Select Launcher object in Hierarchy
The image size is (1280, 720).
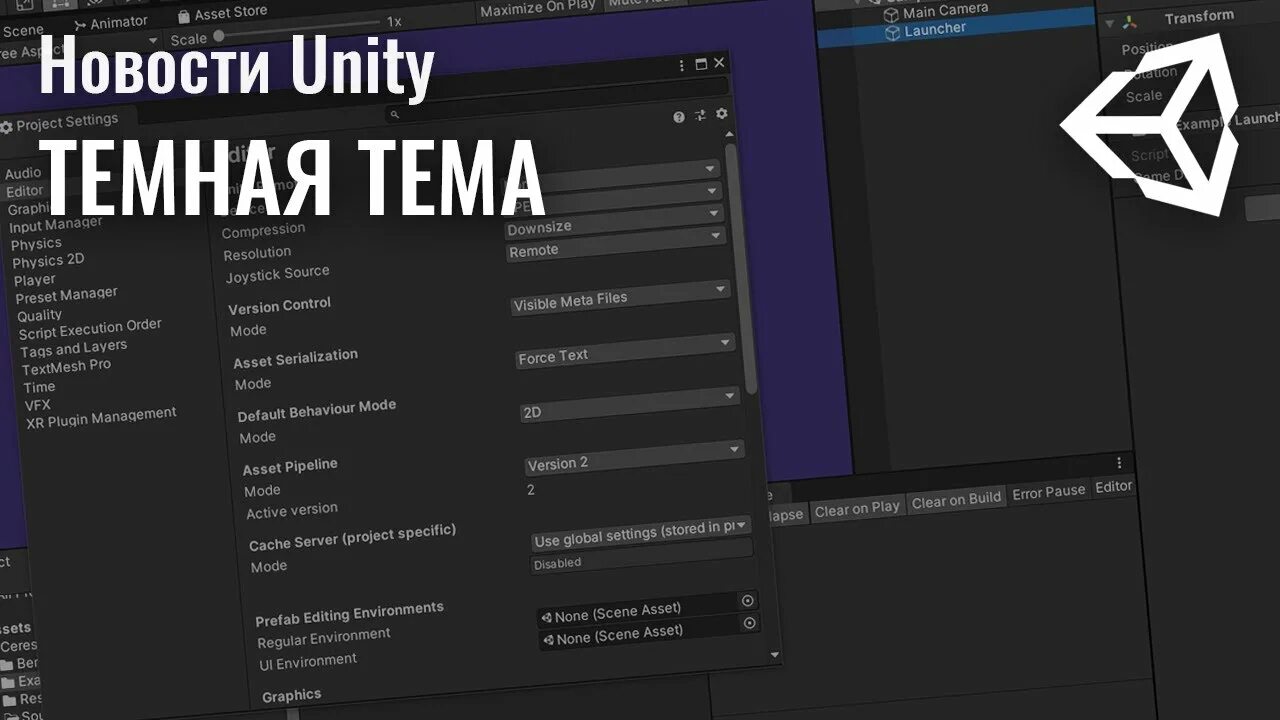pos(935,30)
